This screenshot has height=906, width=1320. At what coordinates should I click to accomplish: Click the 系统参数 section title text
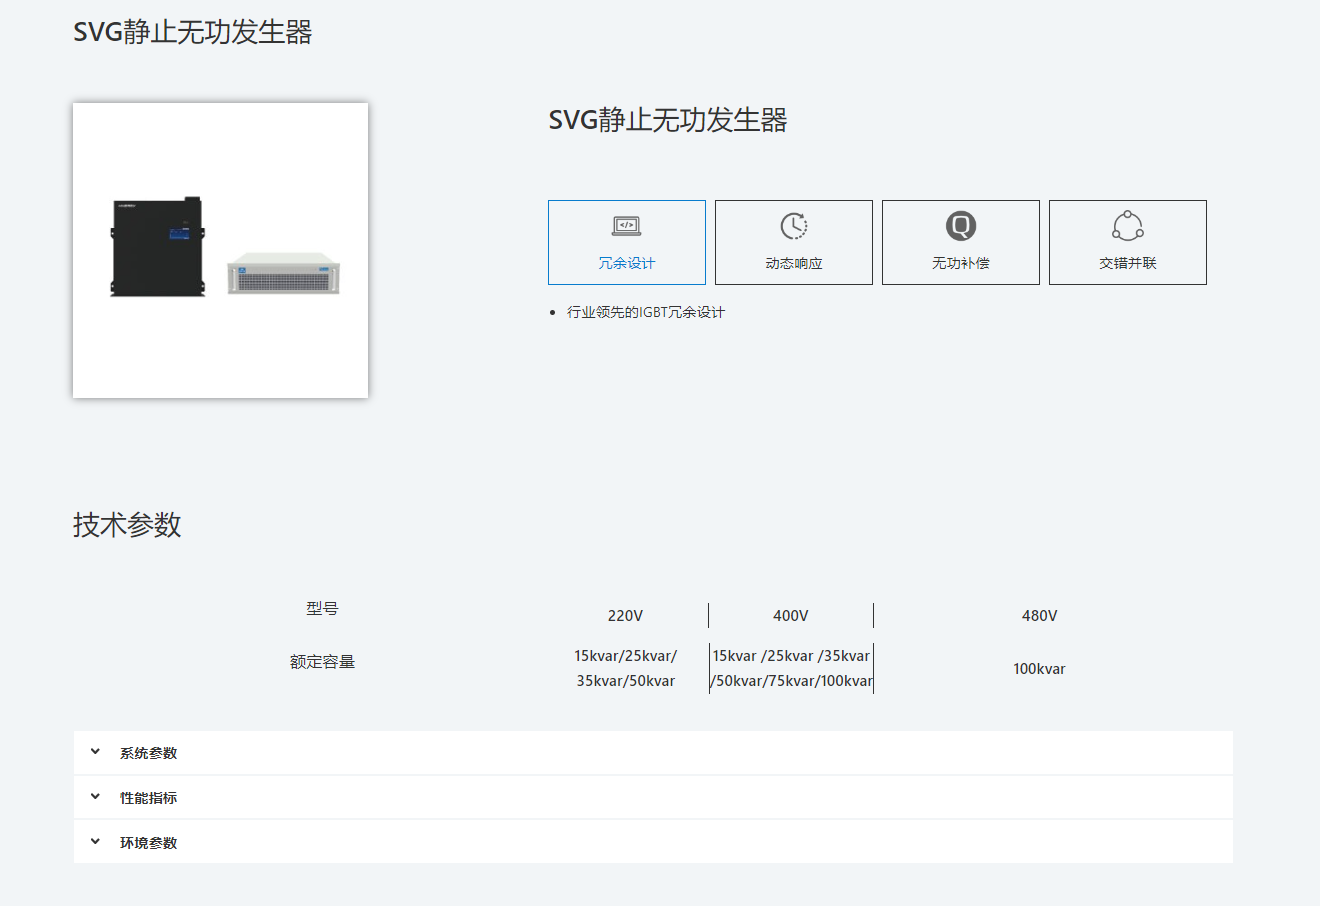coord(149,753)
